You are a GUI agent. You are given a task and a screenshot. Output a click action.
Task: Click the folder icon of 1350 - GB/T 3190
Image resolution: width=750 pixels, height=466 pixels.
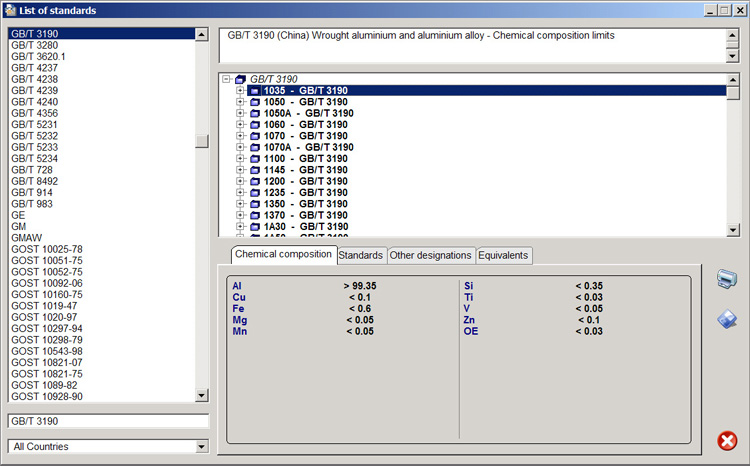click(x=255, y=204)
